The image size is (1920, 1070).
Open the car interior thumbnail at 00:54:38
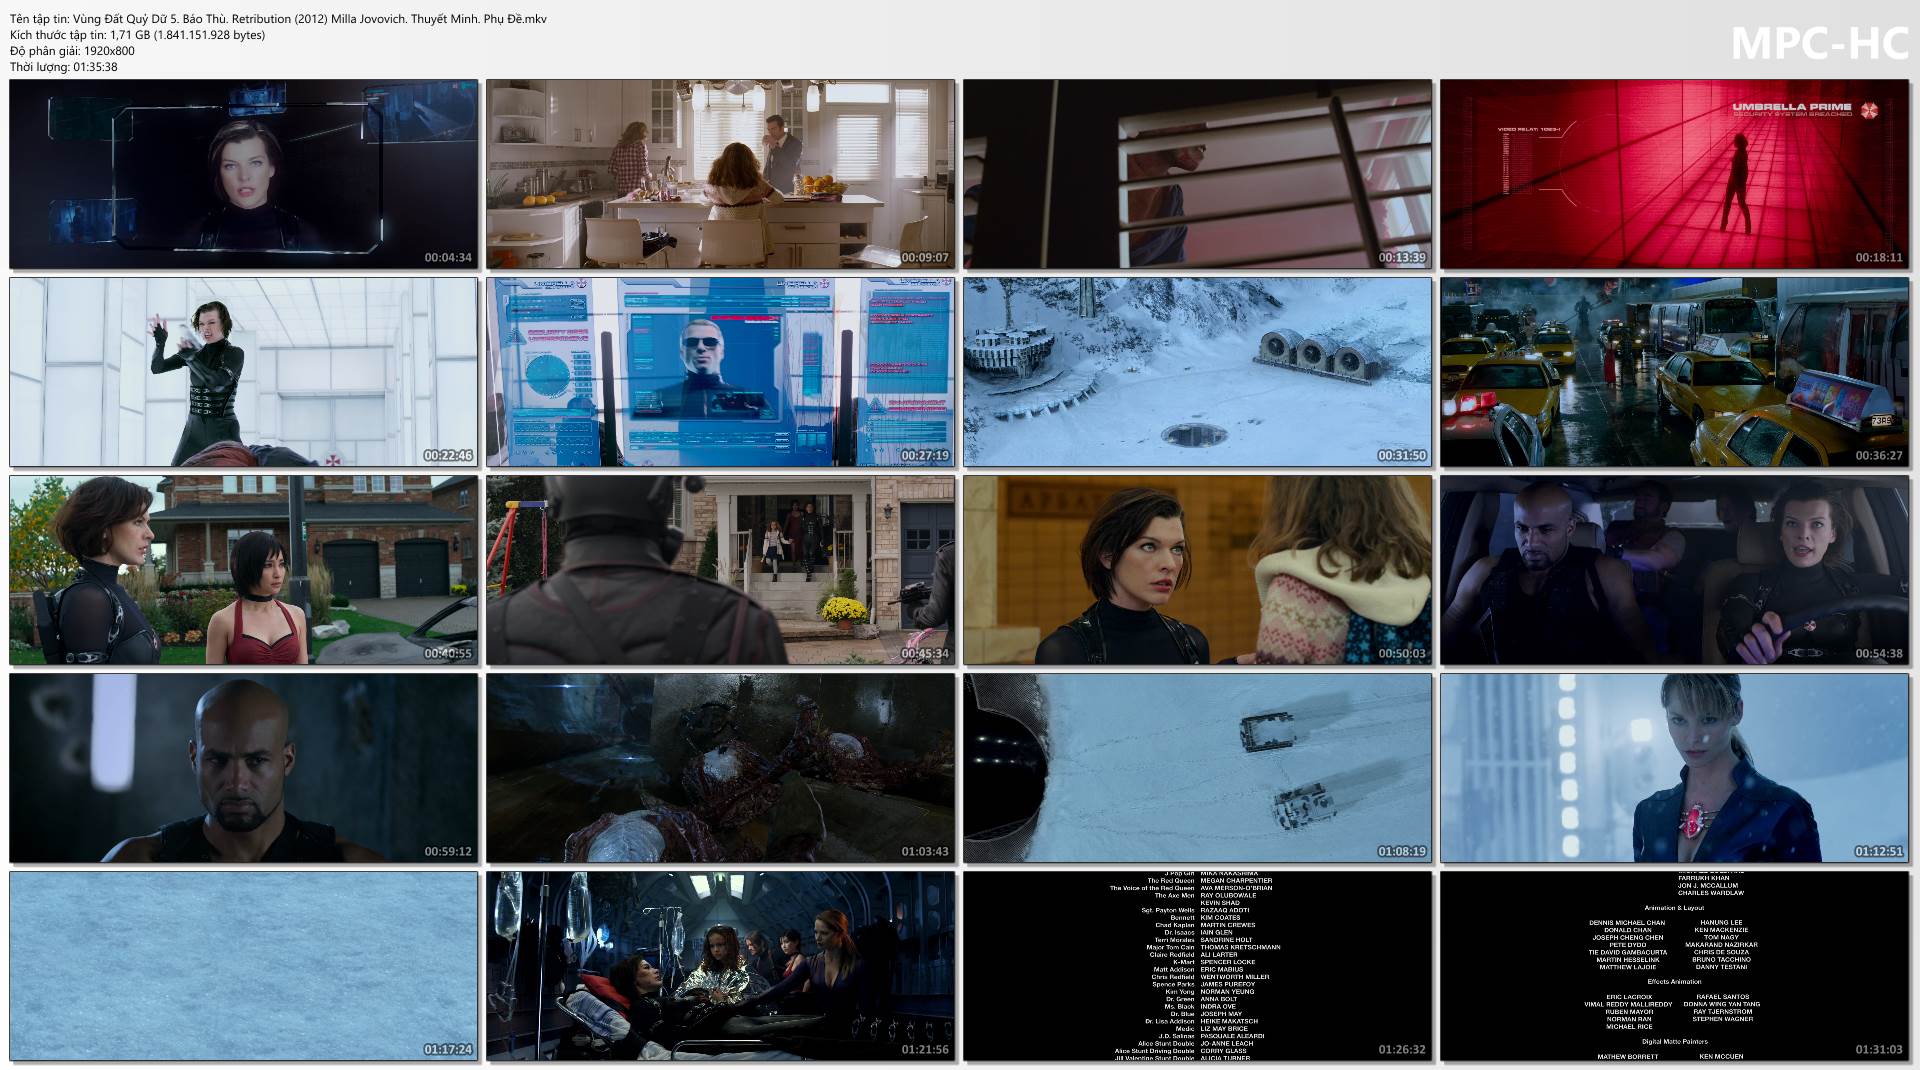pyautogui.click(x=1675, y=571)
